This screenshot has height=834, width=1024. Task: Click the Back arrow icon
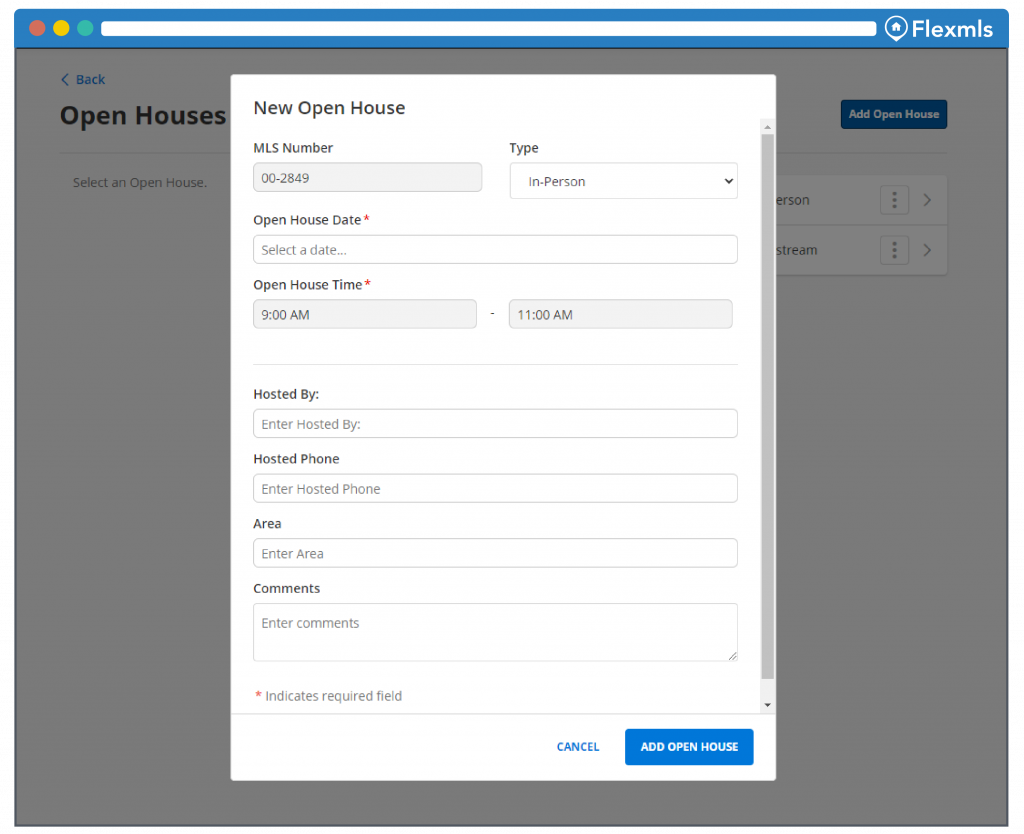coord(65,80)
